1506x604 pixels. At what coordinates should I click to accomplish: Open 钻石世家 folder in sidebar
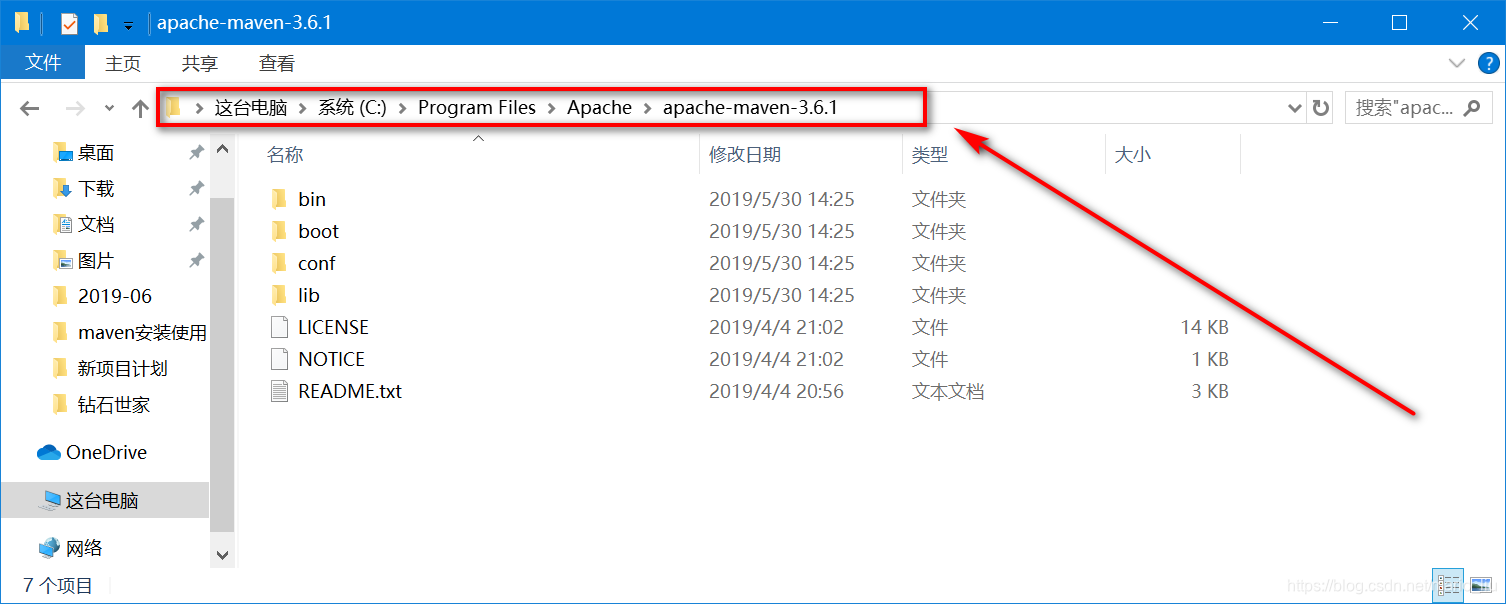(x=114, y=405)
